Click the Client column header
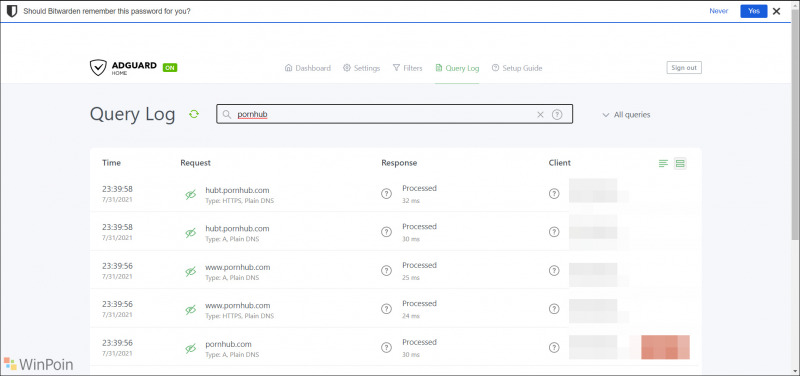Image resolution: width=800 pixels, height=376 pixels. (x=560, y=163)
